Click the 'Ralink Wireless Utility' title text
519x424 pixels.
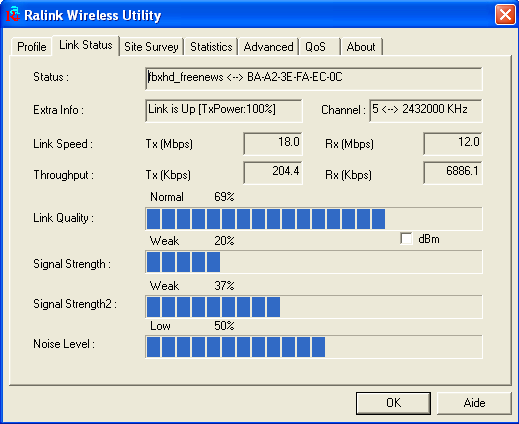[93, 15]
